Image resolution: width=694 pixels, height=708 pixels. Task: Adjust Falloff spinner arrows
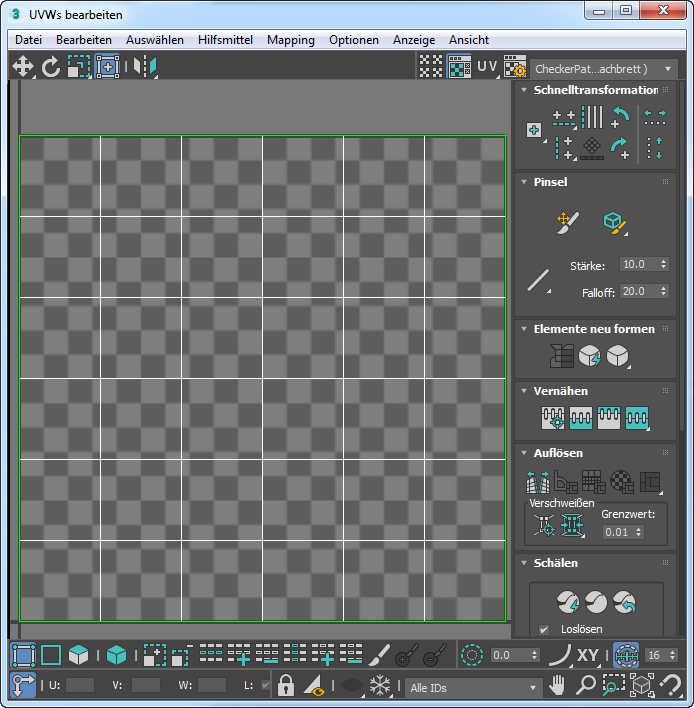click(x=663, y=292)
